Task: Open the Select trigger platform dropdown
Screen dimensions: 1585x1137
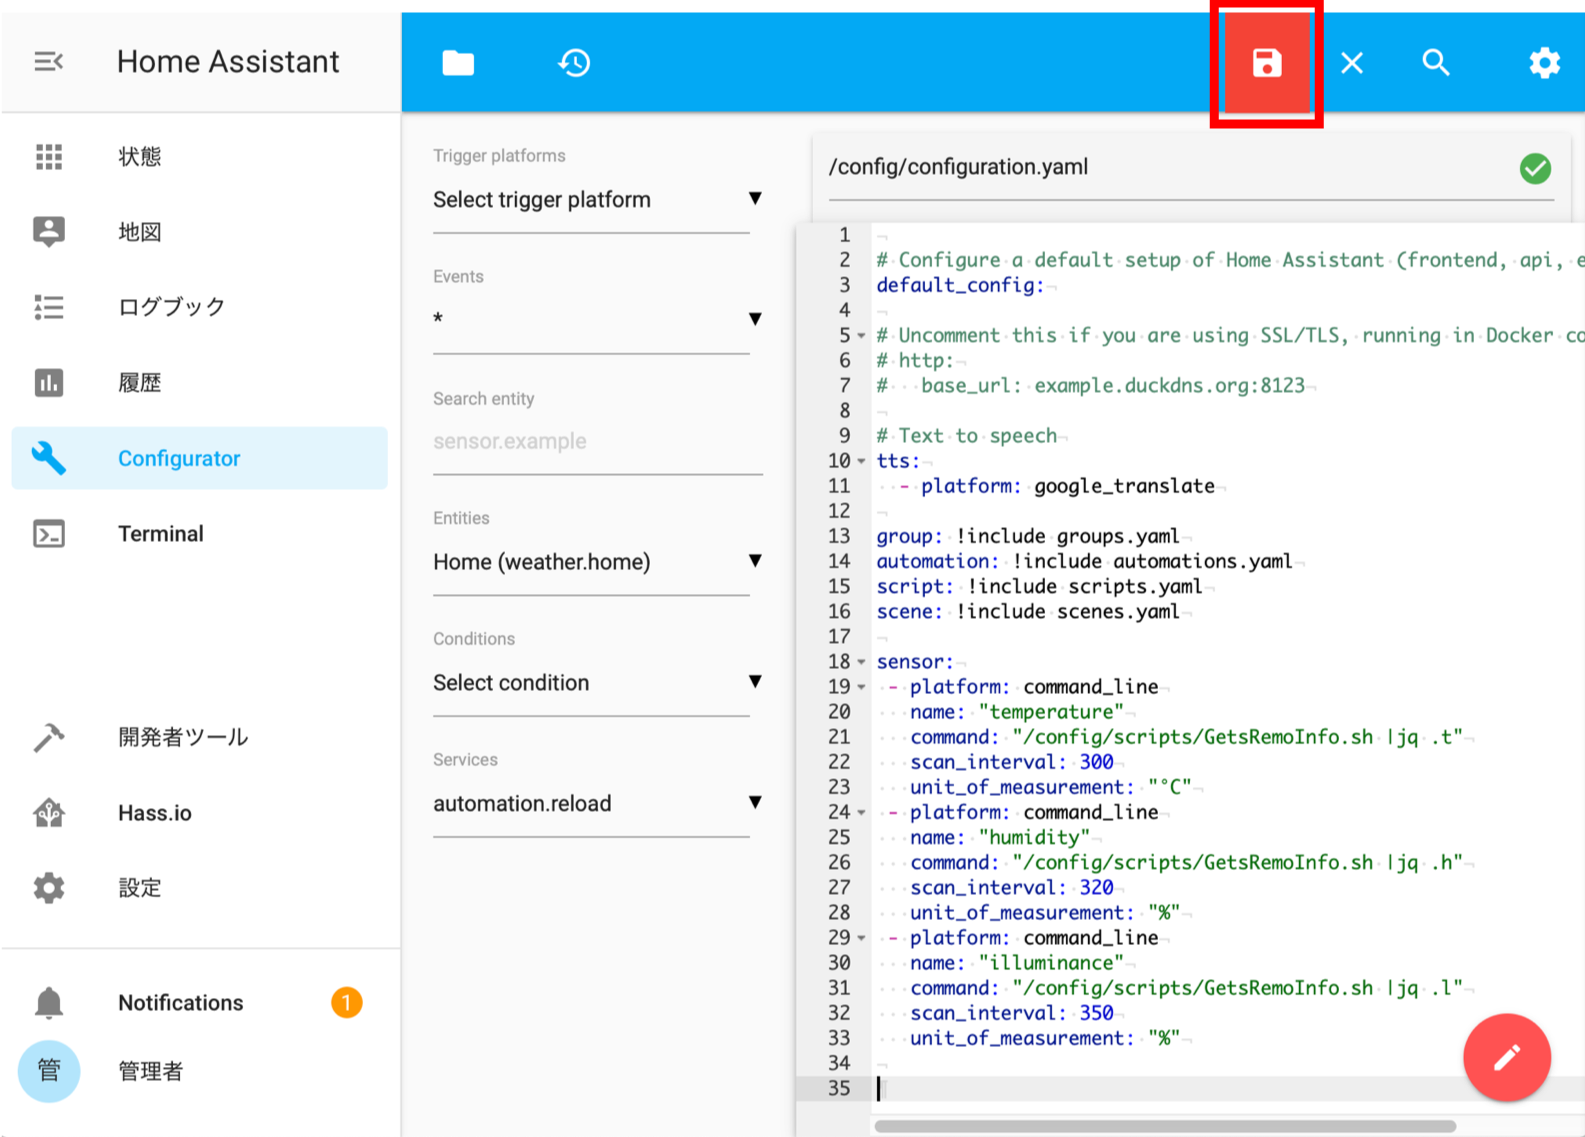Action: [x=598, y=200]
